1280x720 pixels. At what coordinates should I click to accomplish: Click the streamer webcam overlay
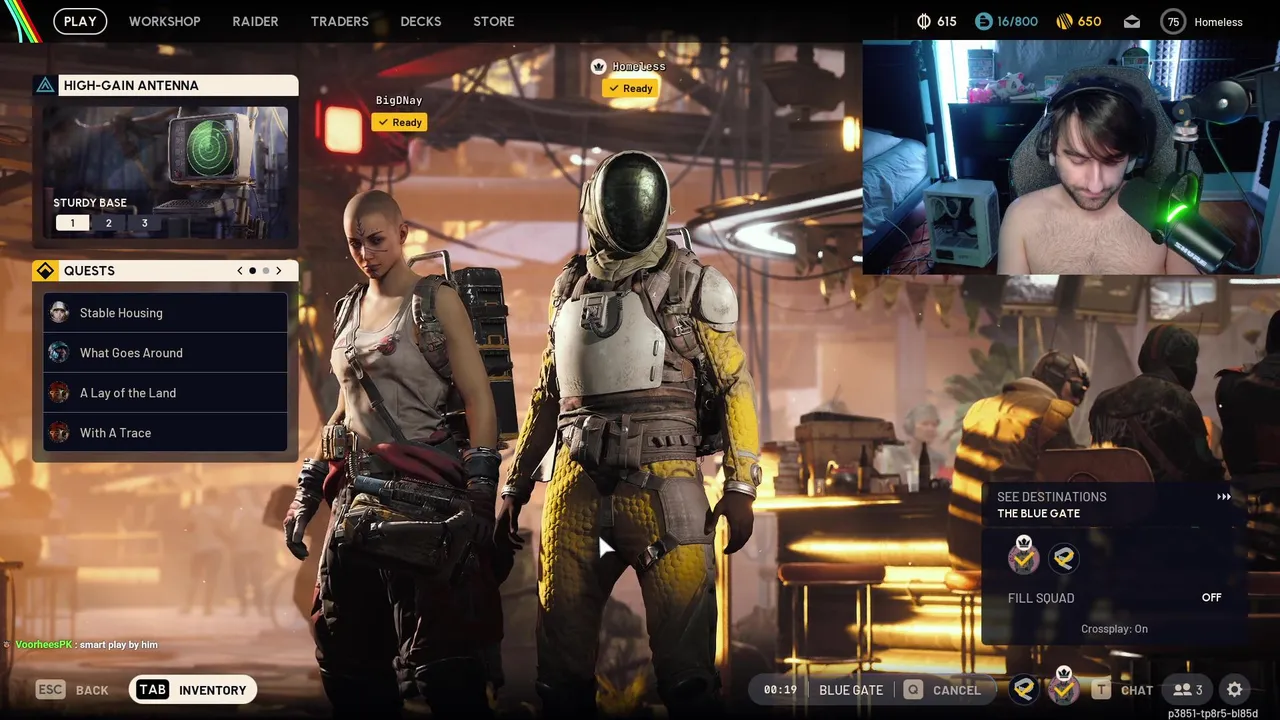(x=1071, y=157)
